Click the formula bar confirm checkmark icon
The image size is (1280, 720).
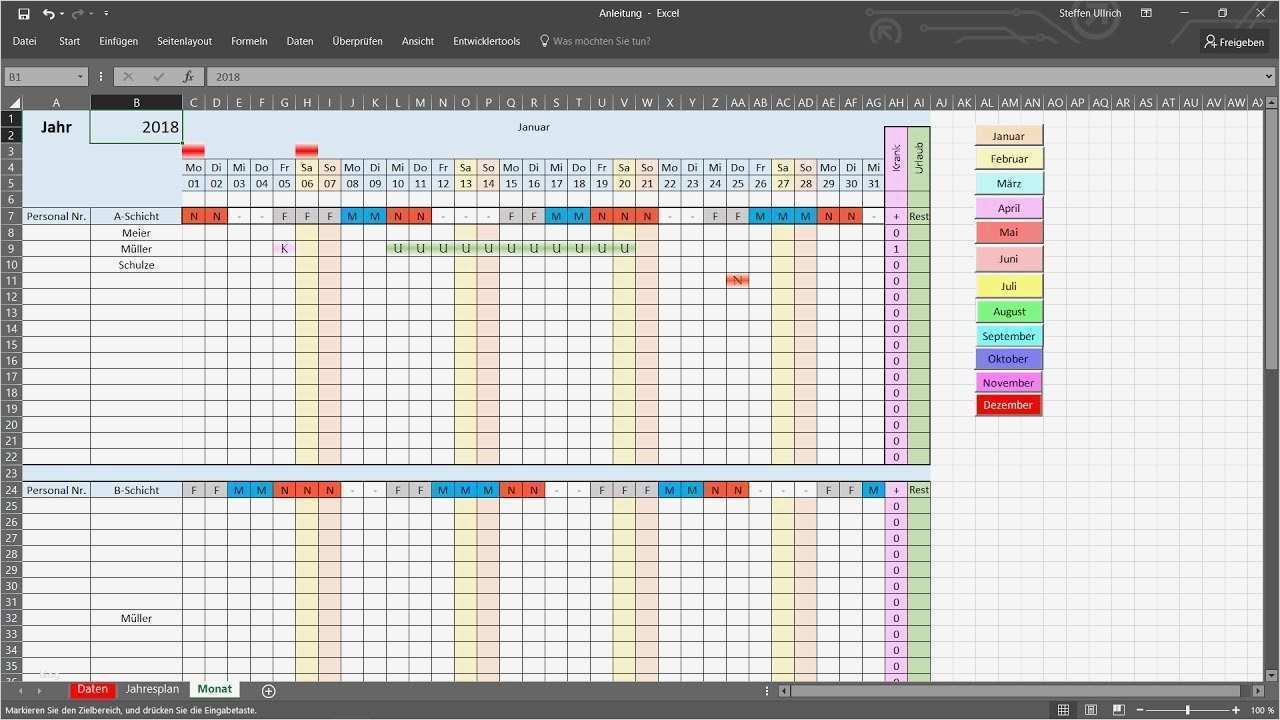tap(158, 77)
